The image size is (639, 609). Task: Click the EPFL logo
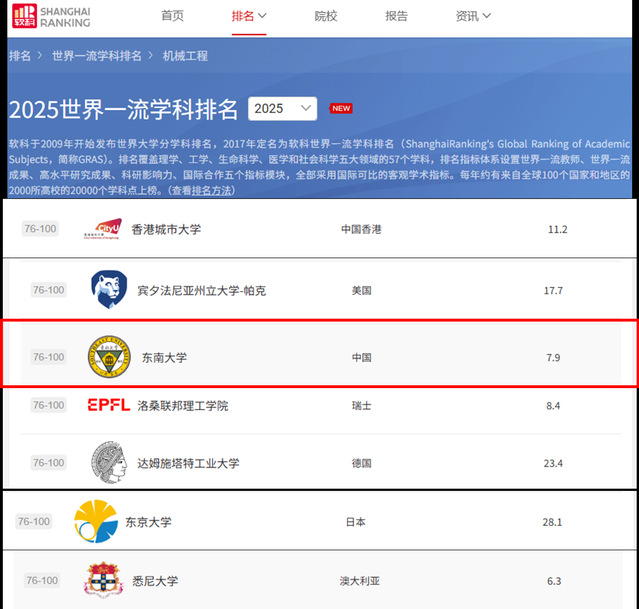[108, 405]
